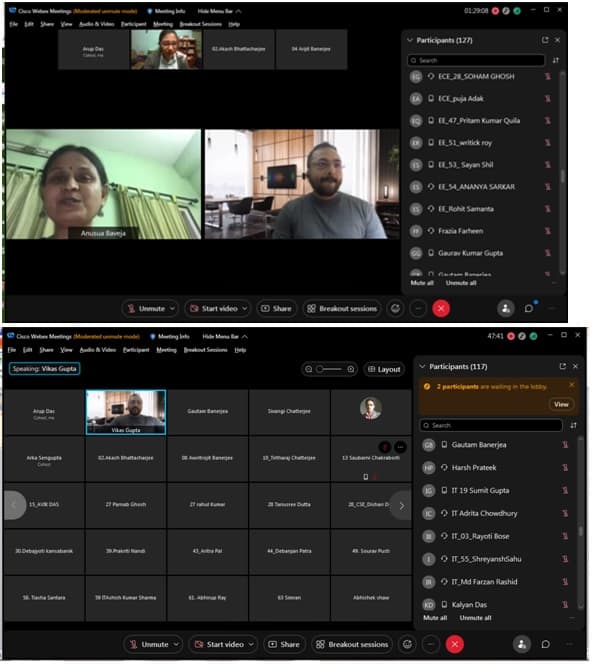Click Unmute all in Participants (117) panel

pyautogui.click(x=475, y=618)
